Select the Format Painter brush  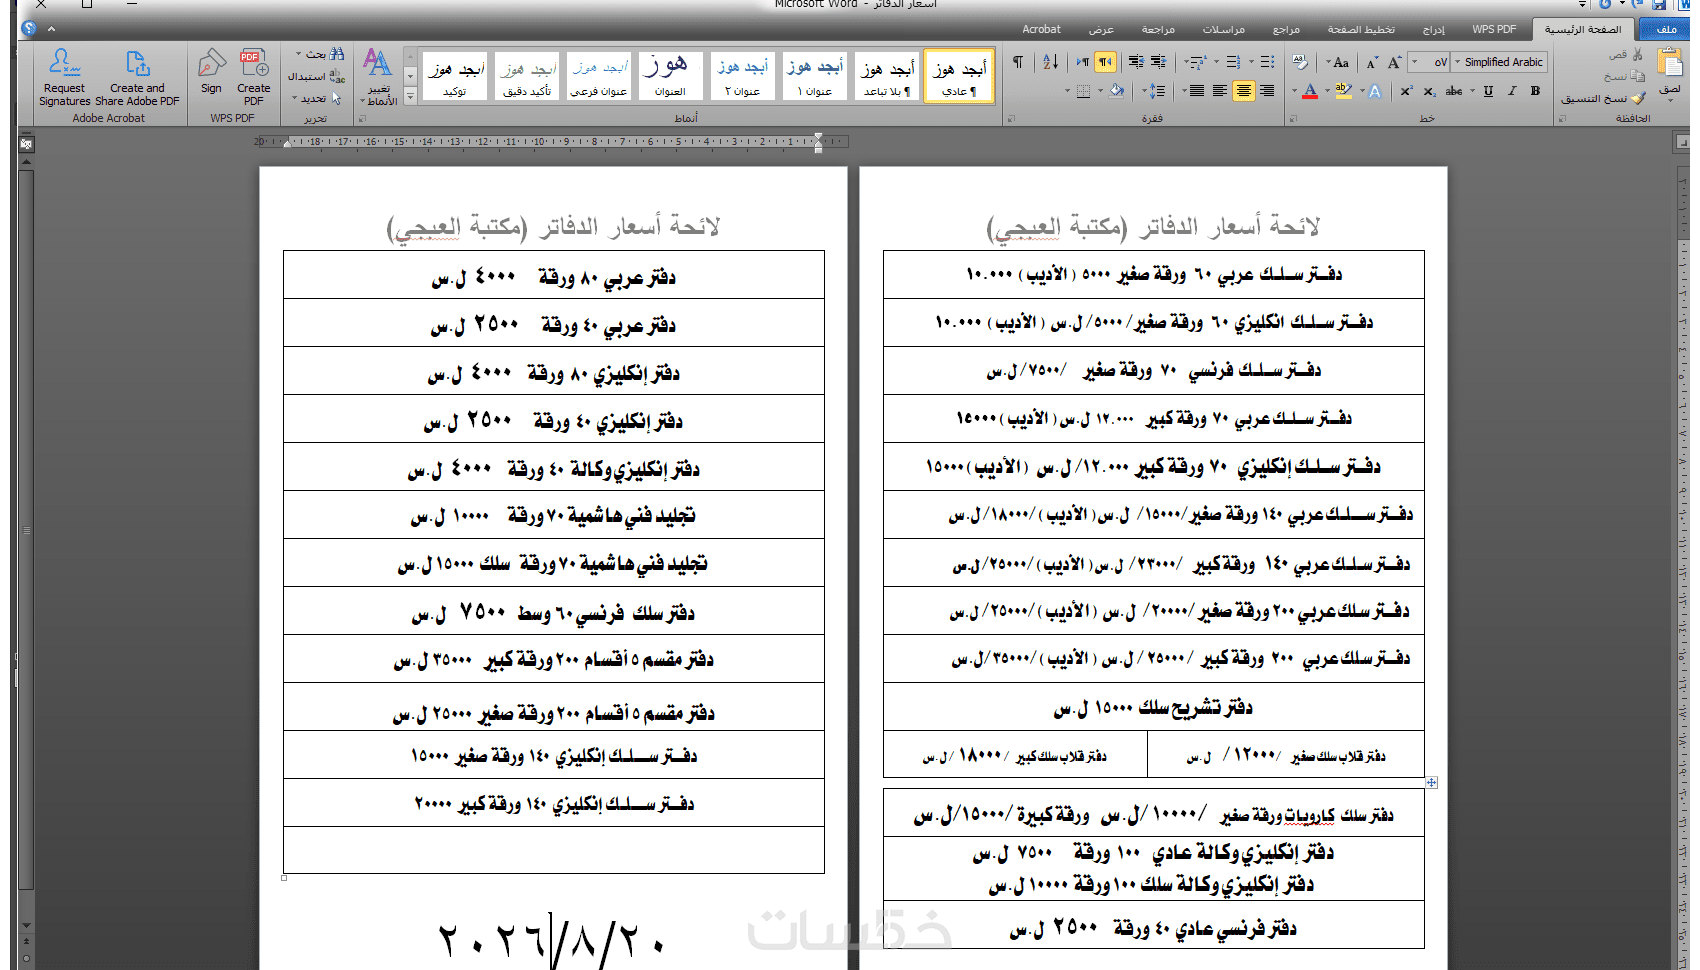pyautogui.click(x=1638, y=98)
